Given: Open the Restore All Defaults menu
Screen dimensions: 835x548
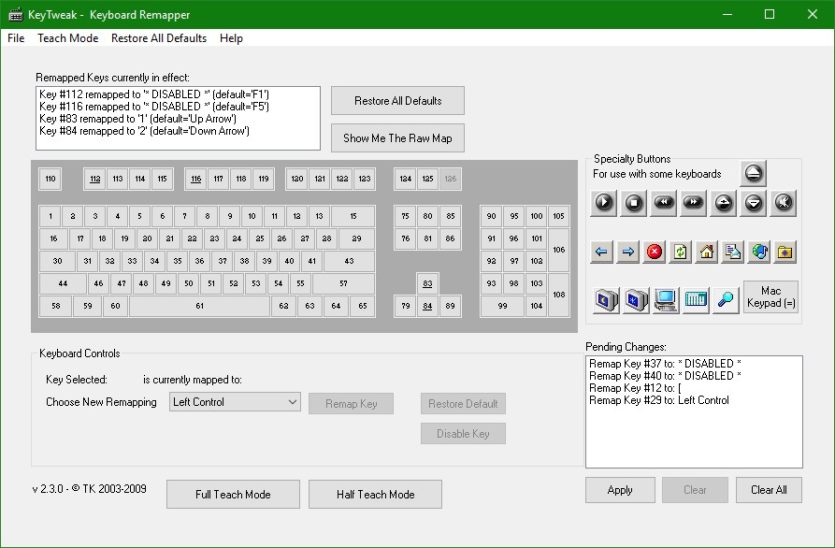Looking at the screenshot, I should coord(159,38).
